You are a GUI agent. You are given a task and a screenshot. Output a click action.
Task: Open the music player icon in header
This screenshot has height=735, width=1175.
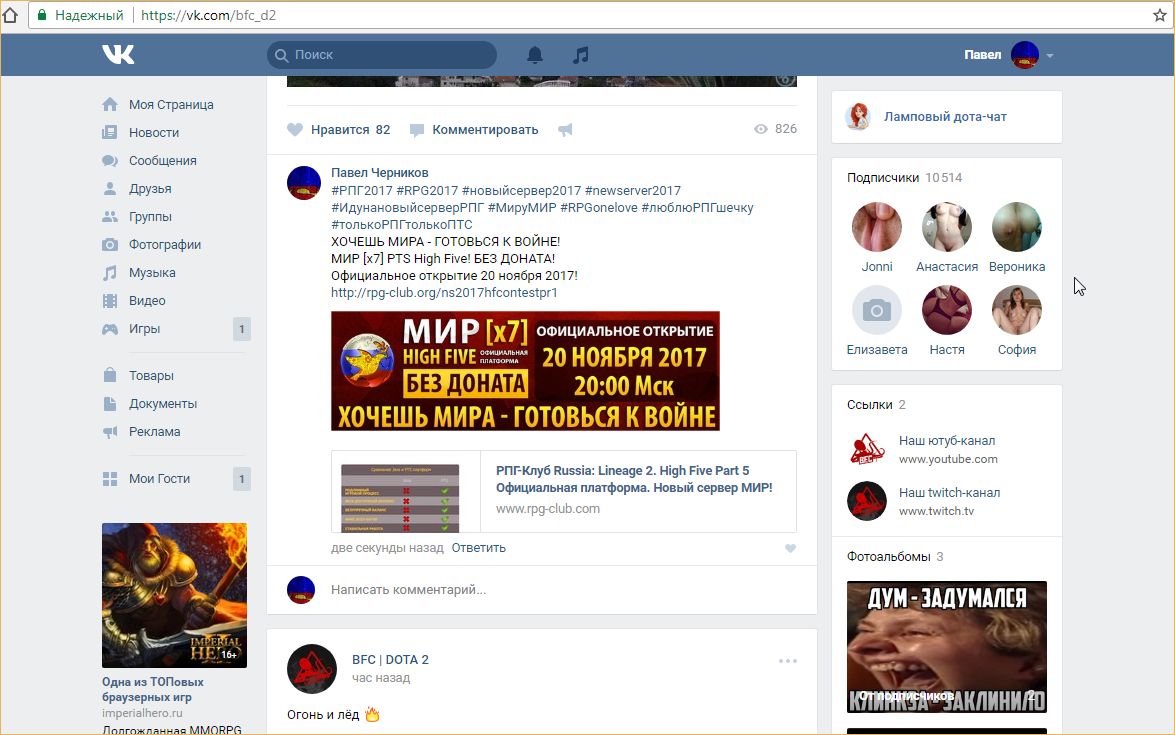coord(581,55)
